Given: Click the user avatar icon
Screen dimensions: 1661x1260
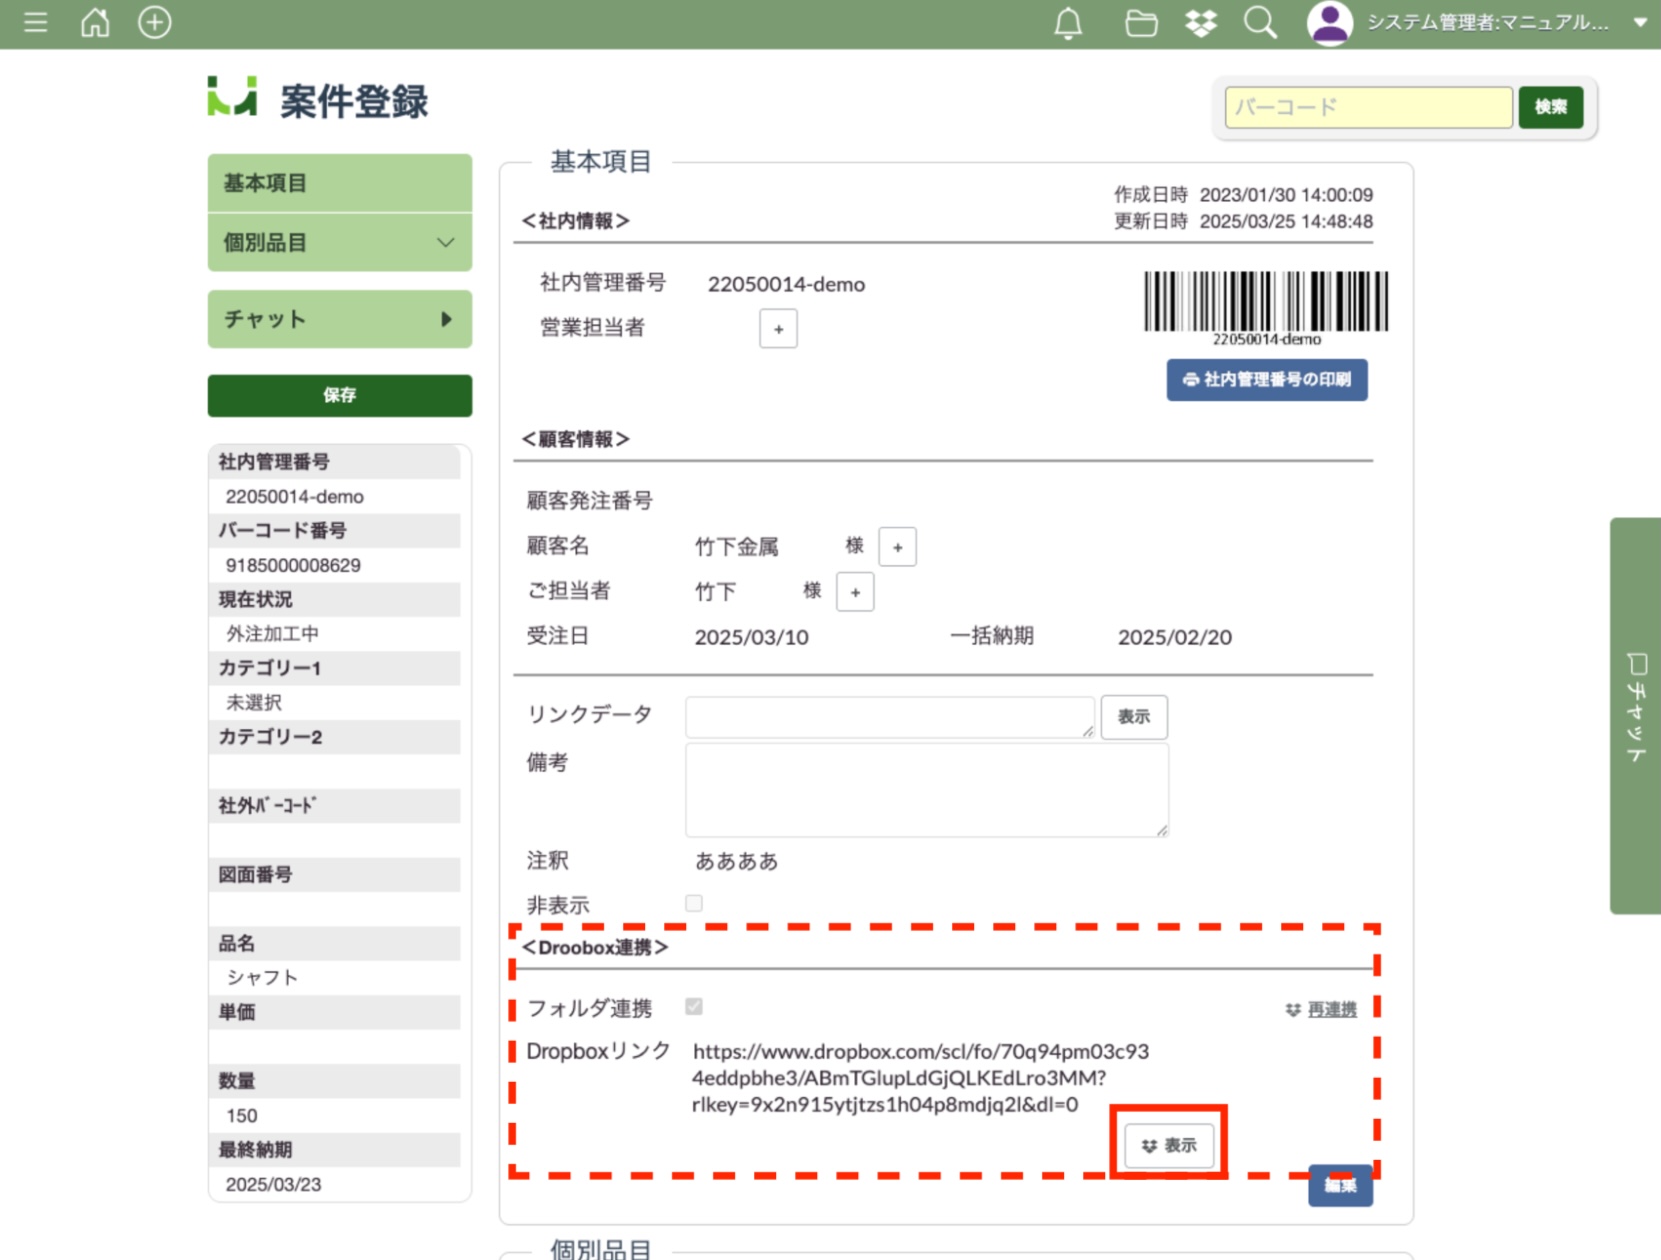Looking at the screenshot, I should point(1329,23).
